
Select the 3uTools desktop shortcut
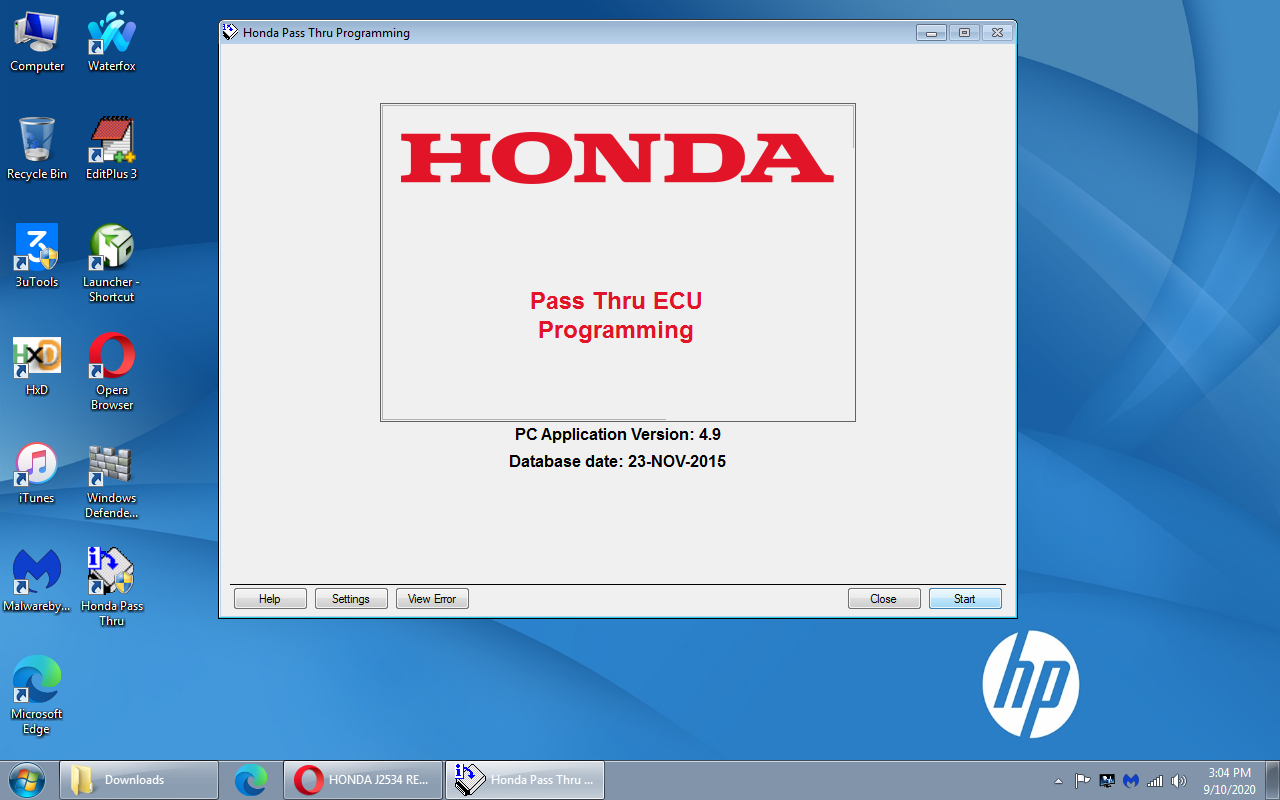click(x=37, y=256)
